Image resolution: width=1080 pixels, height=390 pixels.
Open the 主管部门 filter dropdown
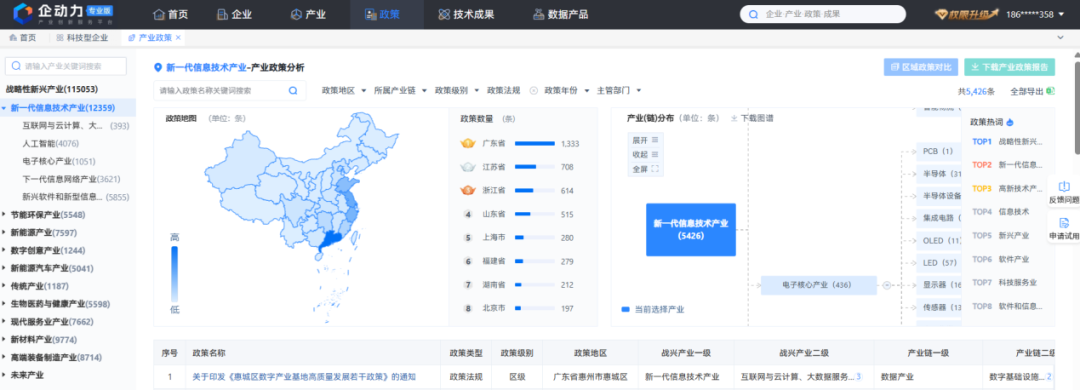click(619, 90)
